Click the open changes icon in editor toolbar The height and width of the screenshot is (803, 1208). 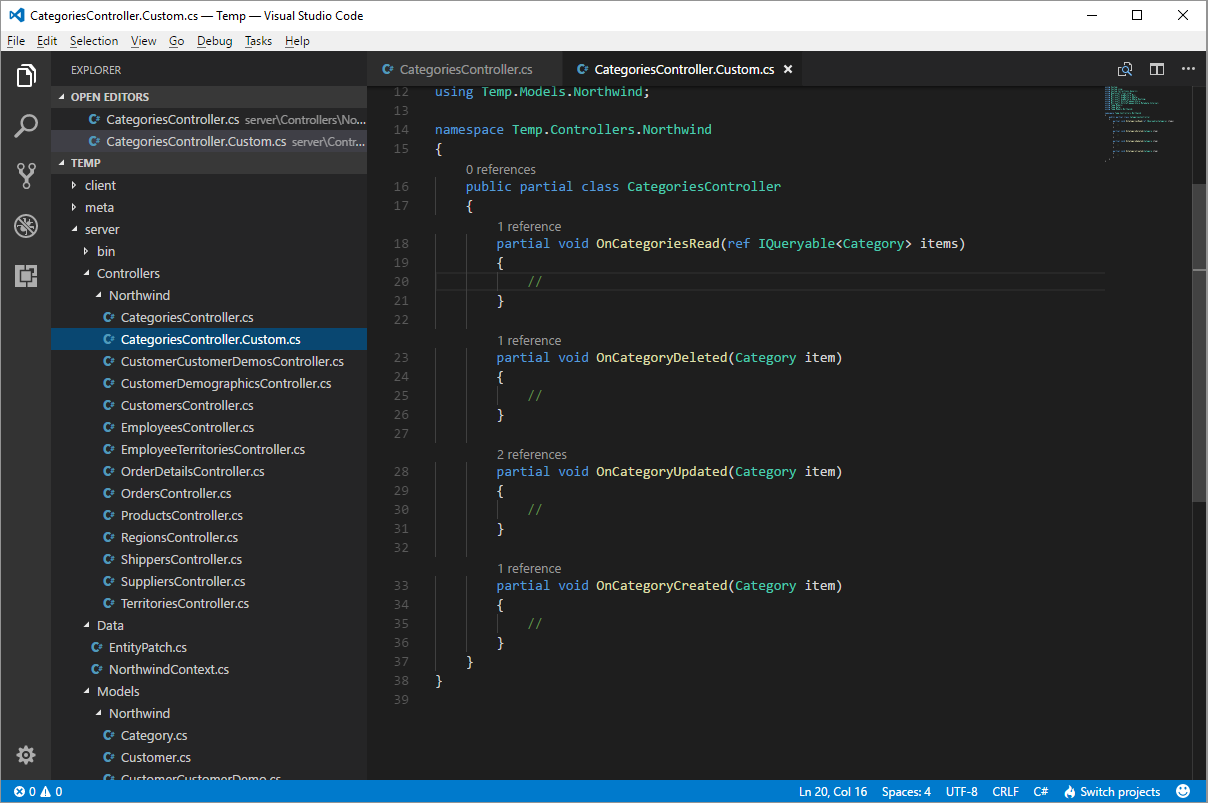pos(1125,69)
